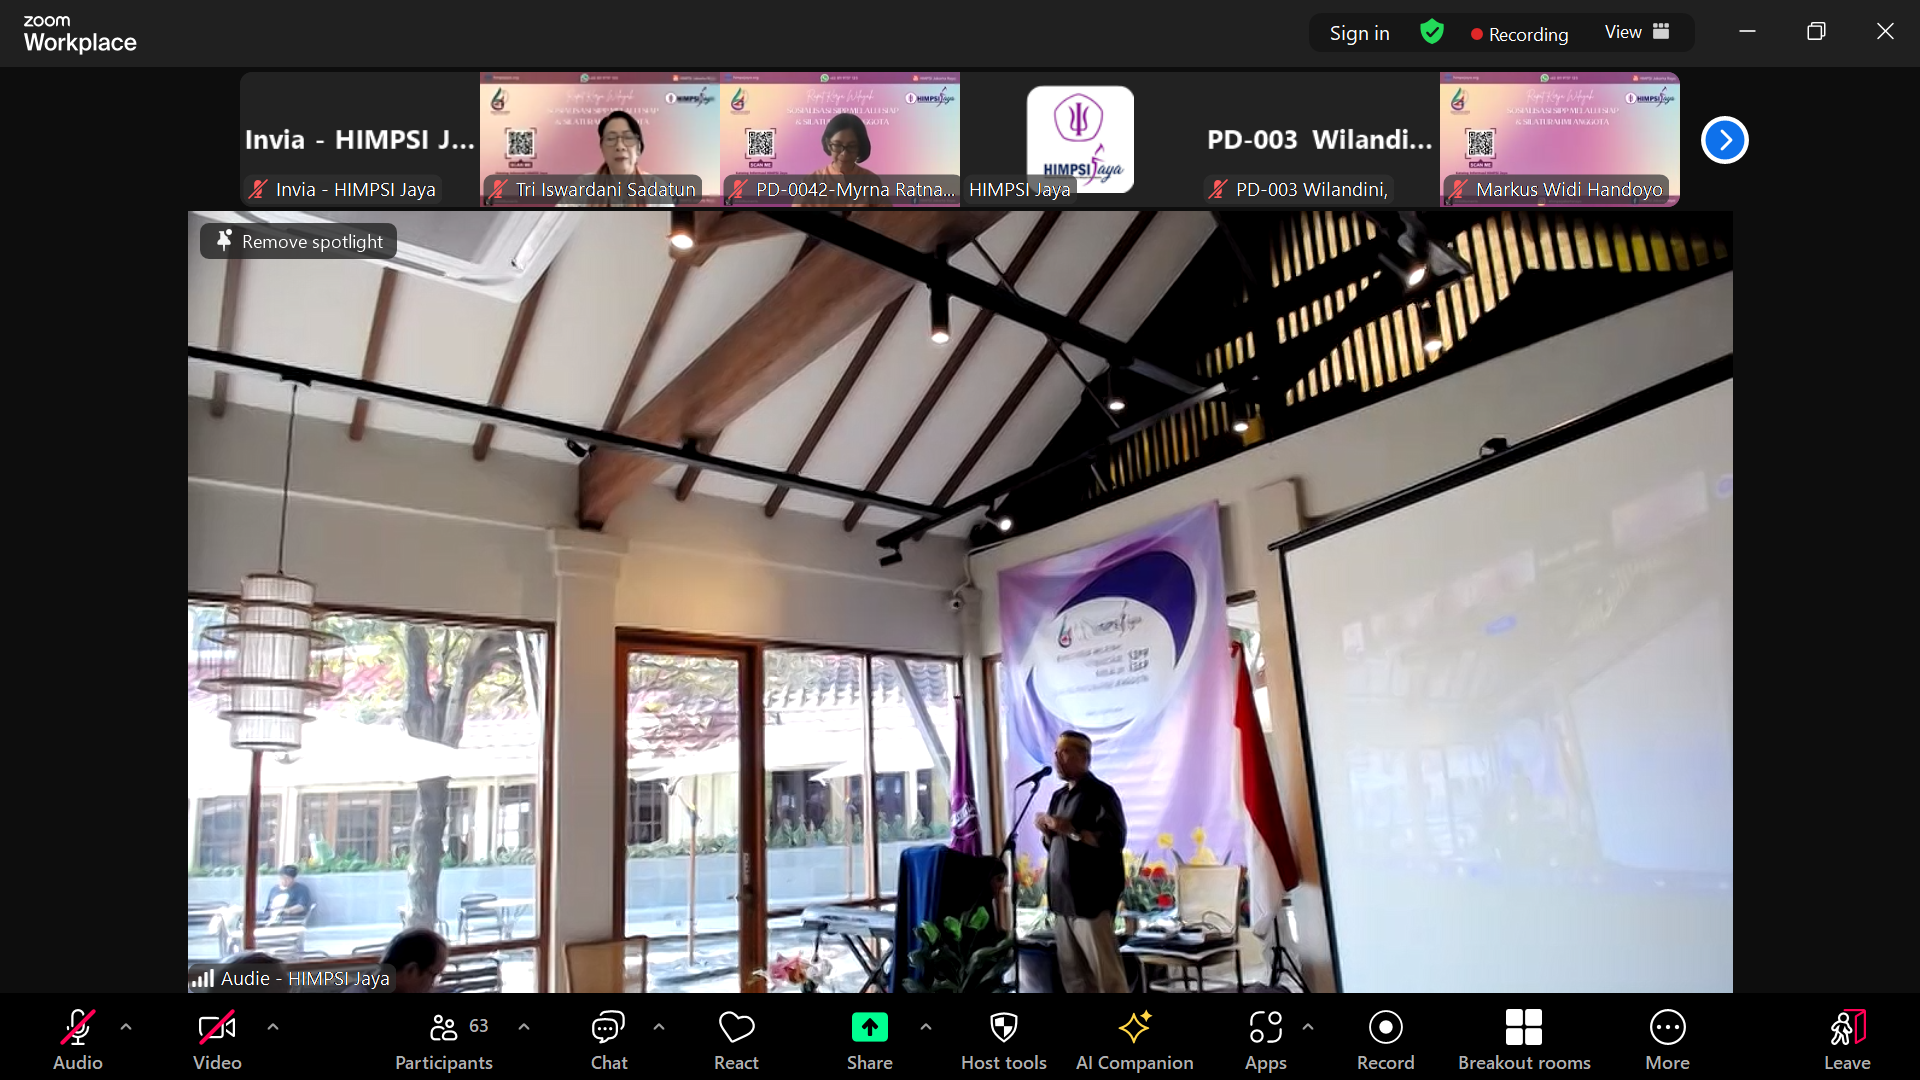Open the React emoji menu
The height and width of the screenshot is (1080, 1920).
click(736, 1040)
